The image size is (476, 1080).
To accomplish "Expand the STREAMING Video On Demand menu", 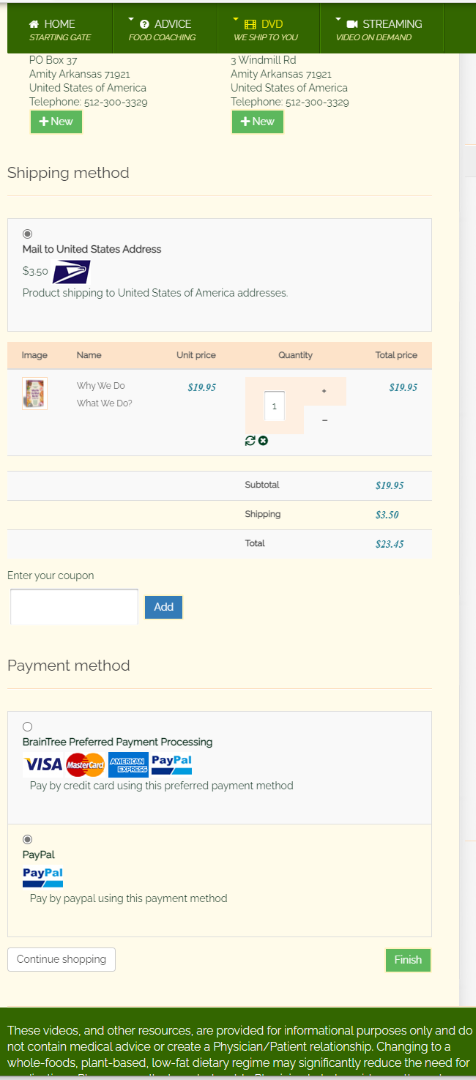I will pyautogui.click(x=382, y=30).
